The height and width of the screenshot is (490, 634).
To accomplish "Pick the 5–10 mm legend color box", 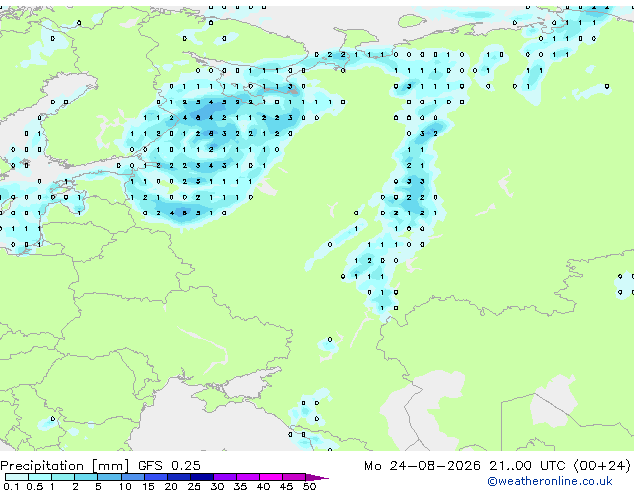I will [x=109, y=477].
